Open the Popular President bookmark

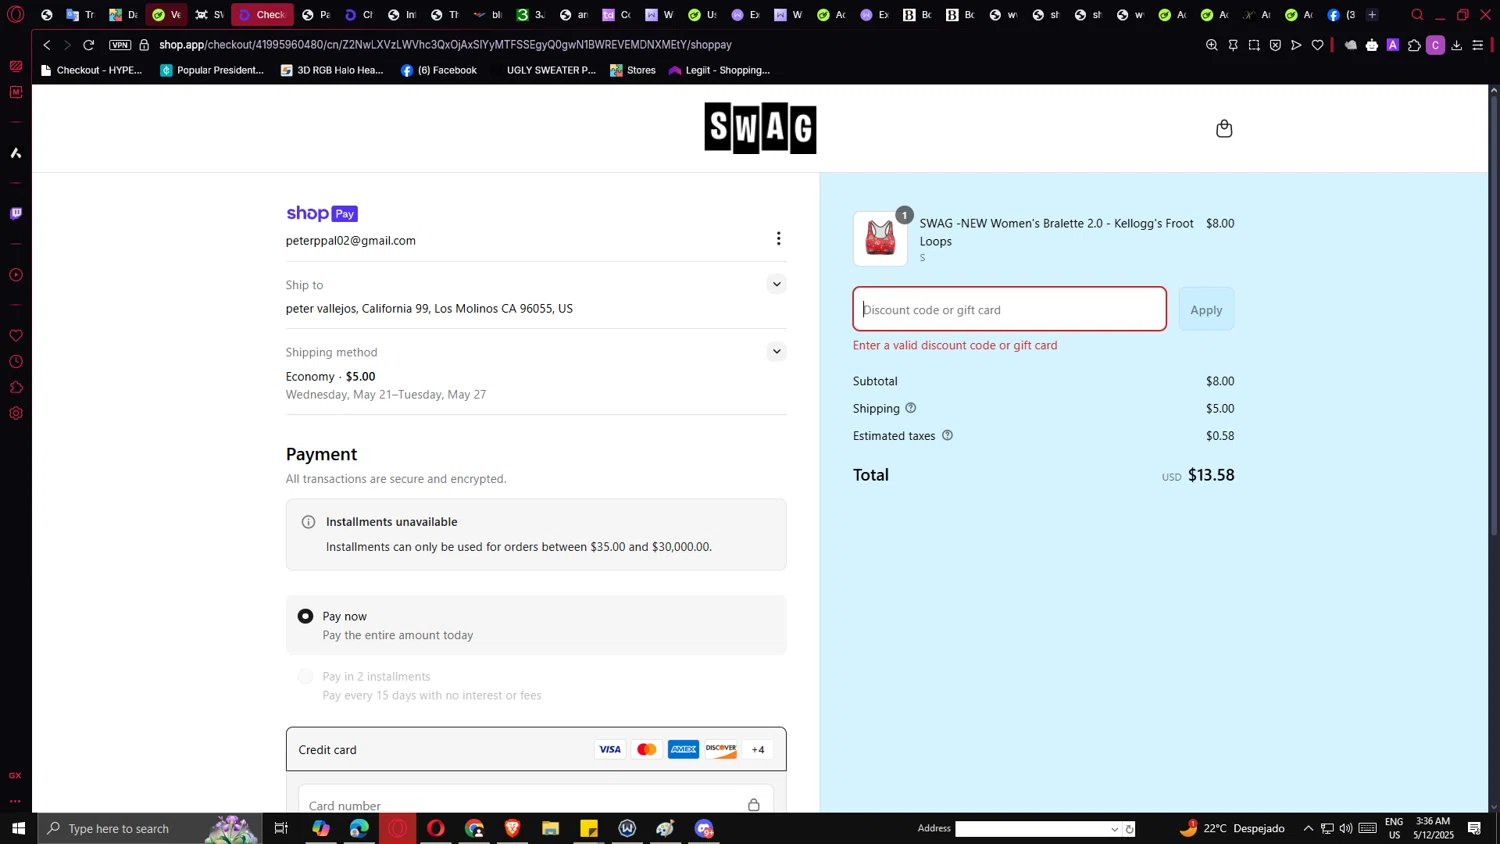coord(212,70)
